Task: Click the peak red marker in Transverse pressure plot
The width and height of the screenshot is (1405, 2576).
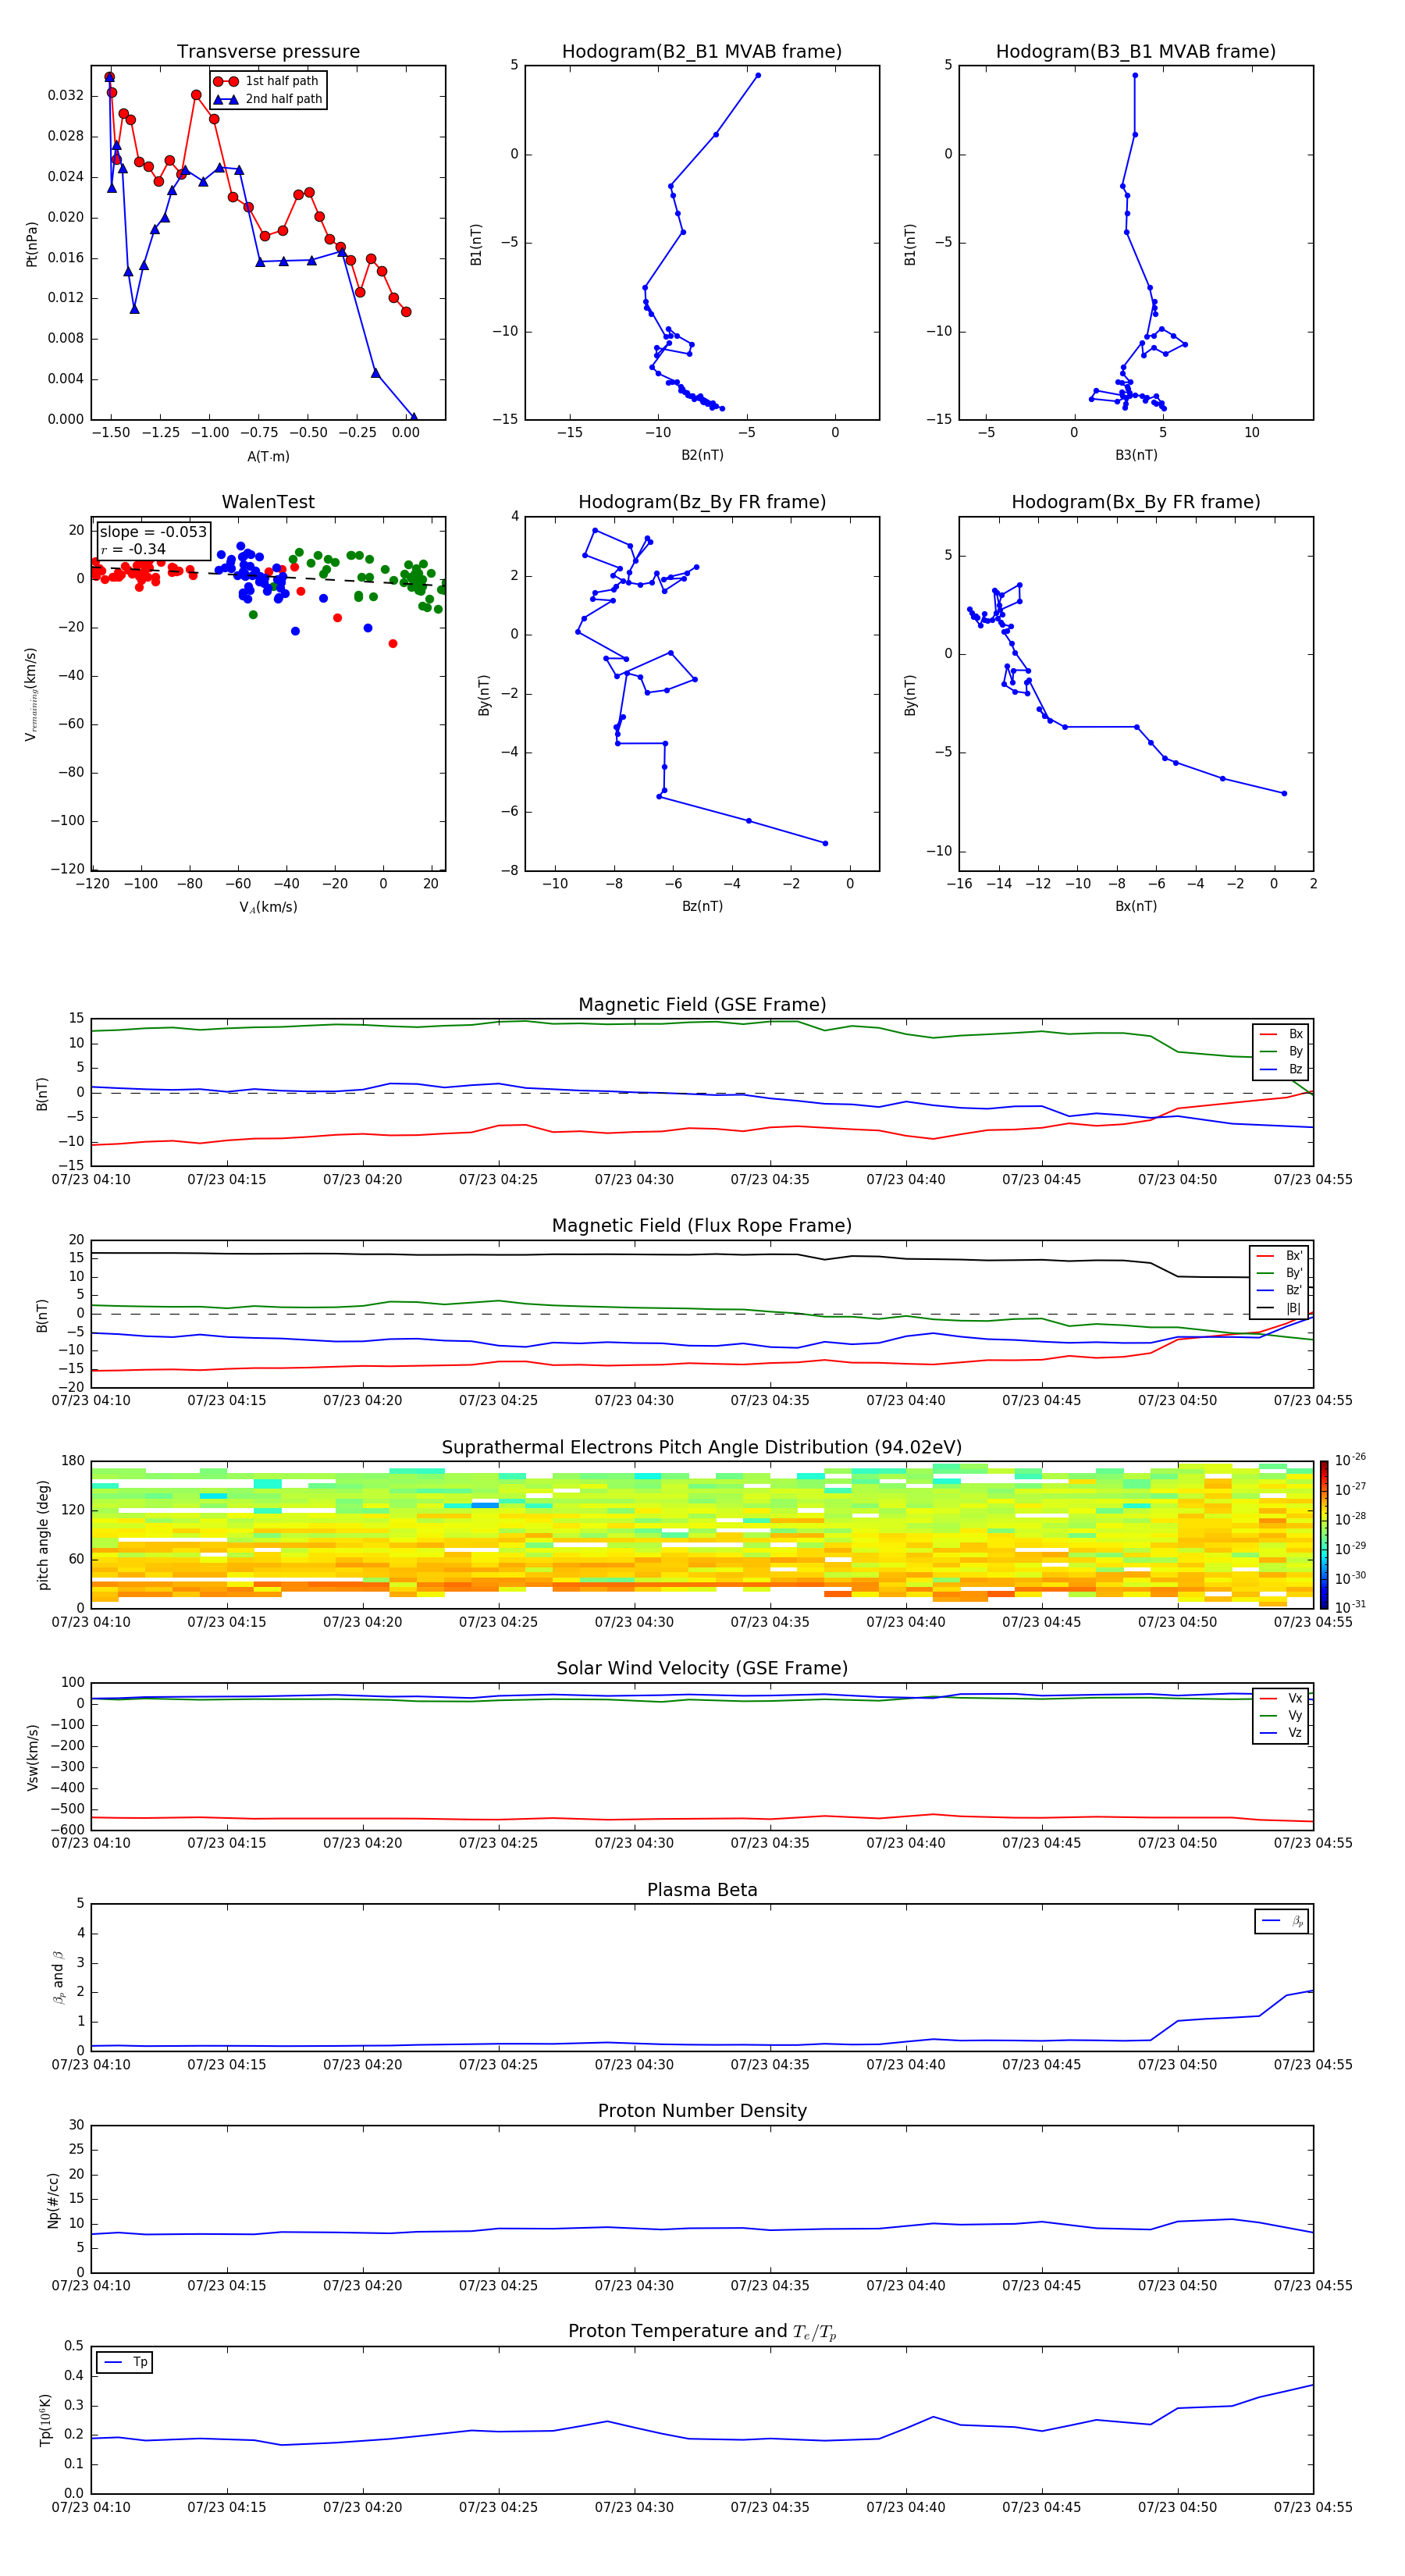Action: click(109, 77)
